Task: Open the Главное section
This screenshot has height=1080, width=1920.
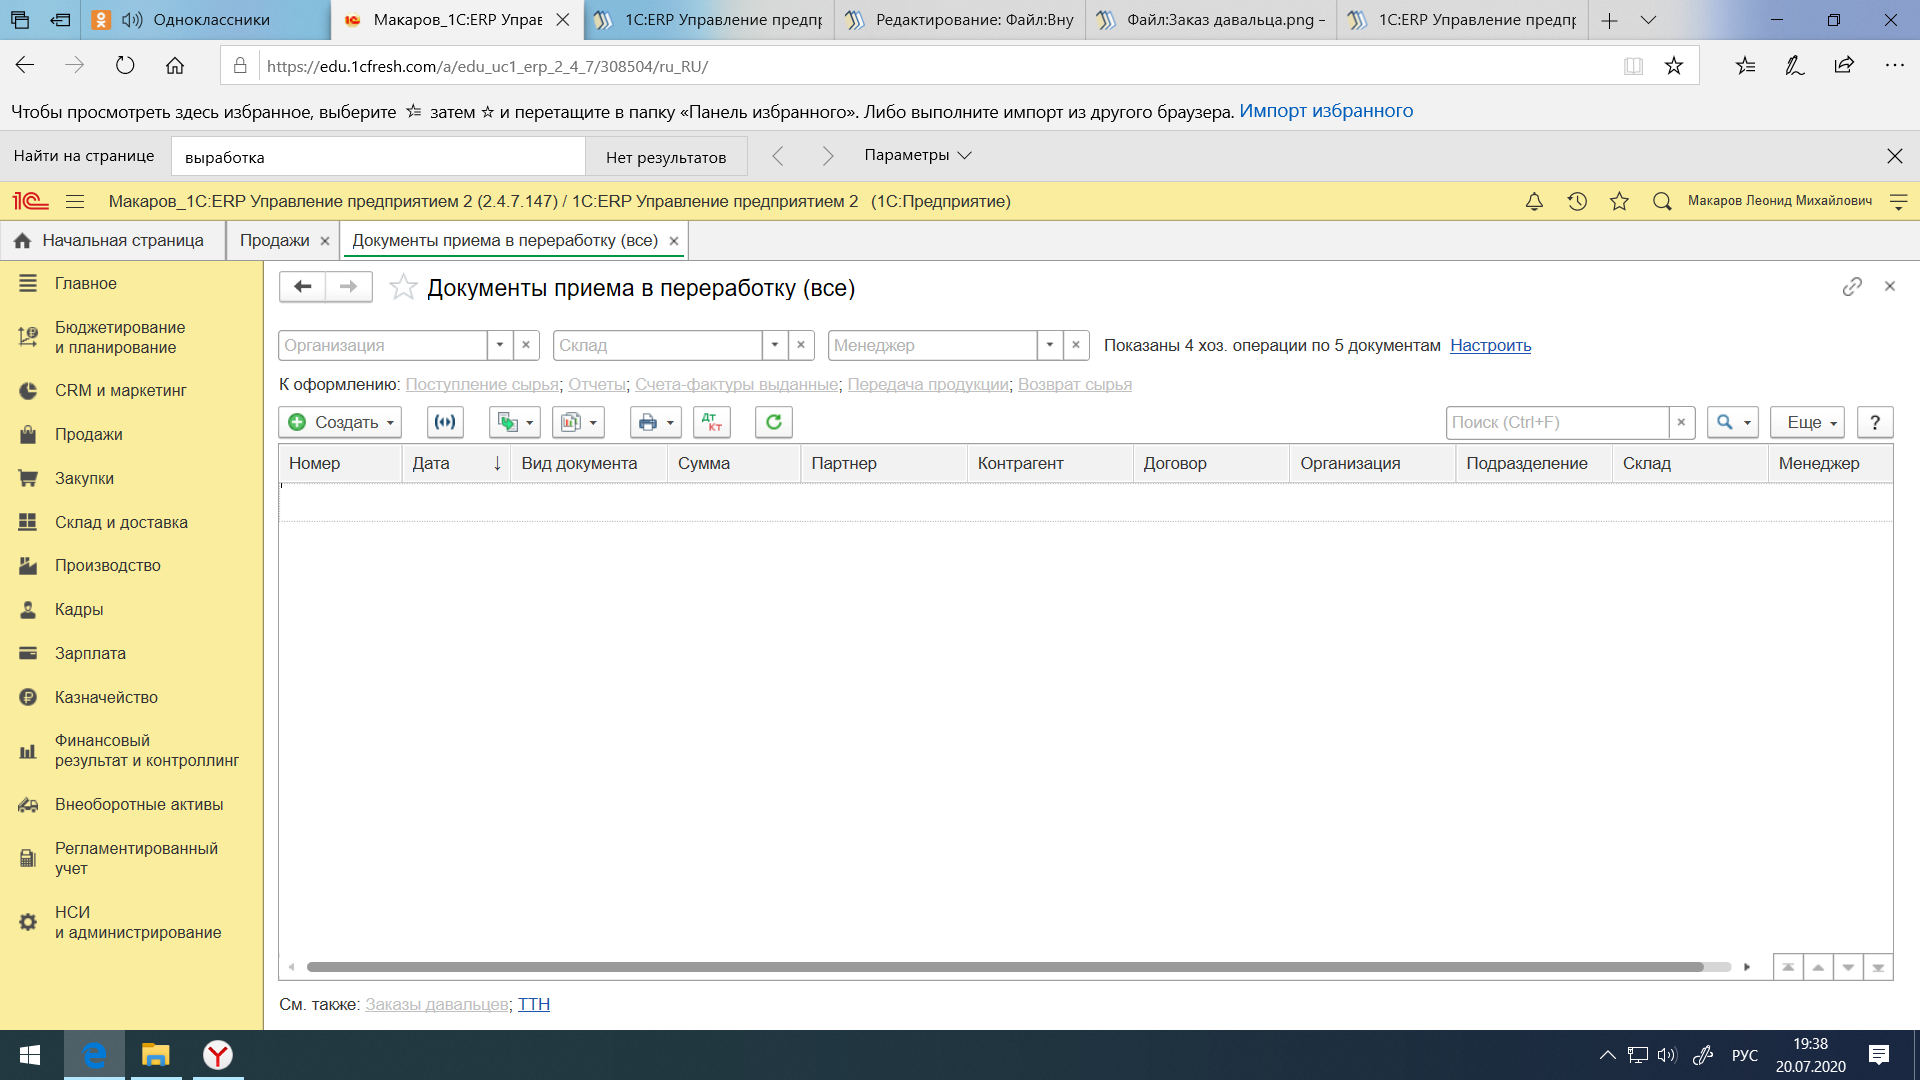Action: (x=86, y=283)
